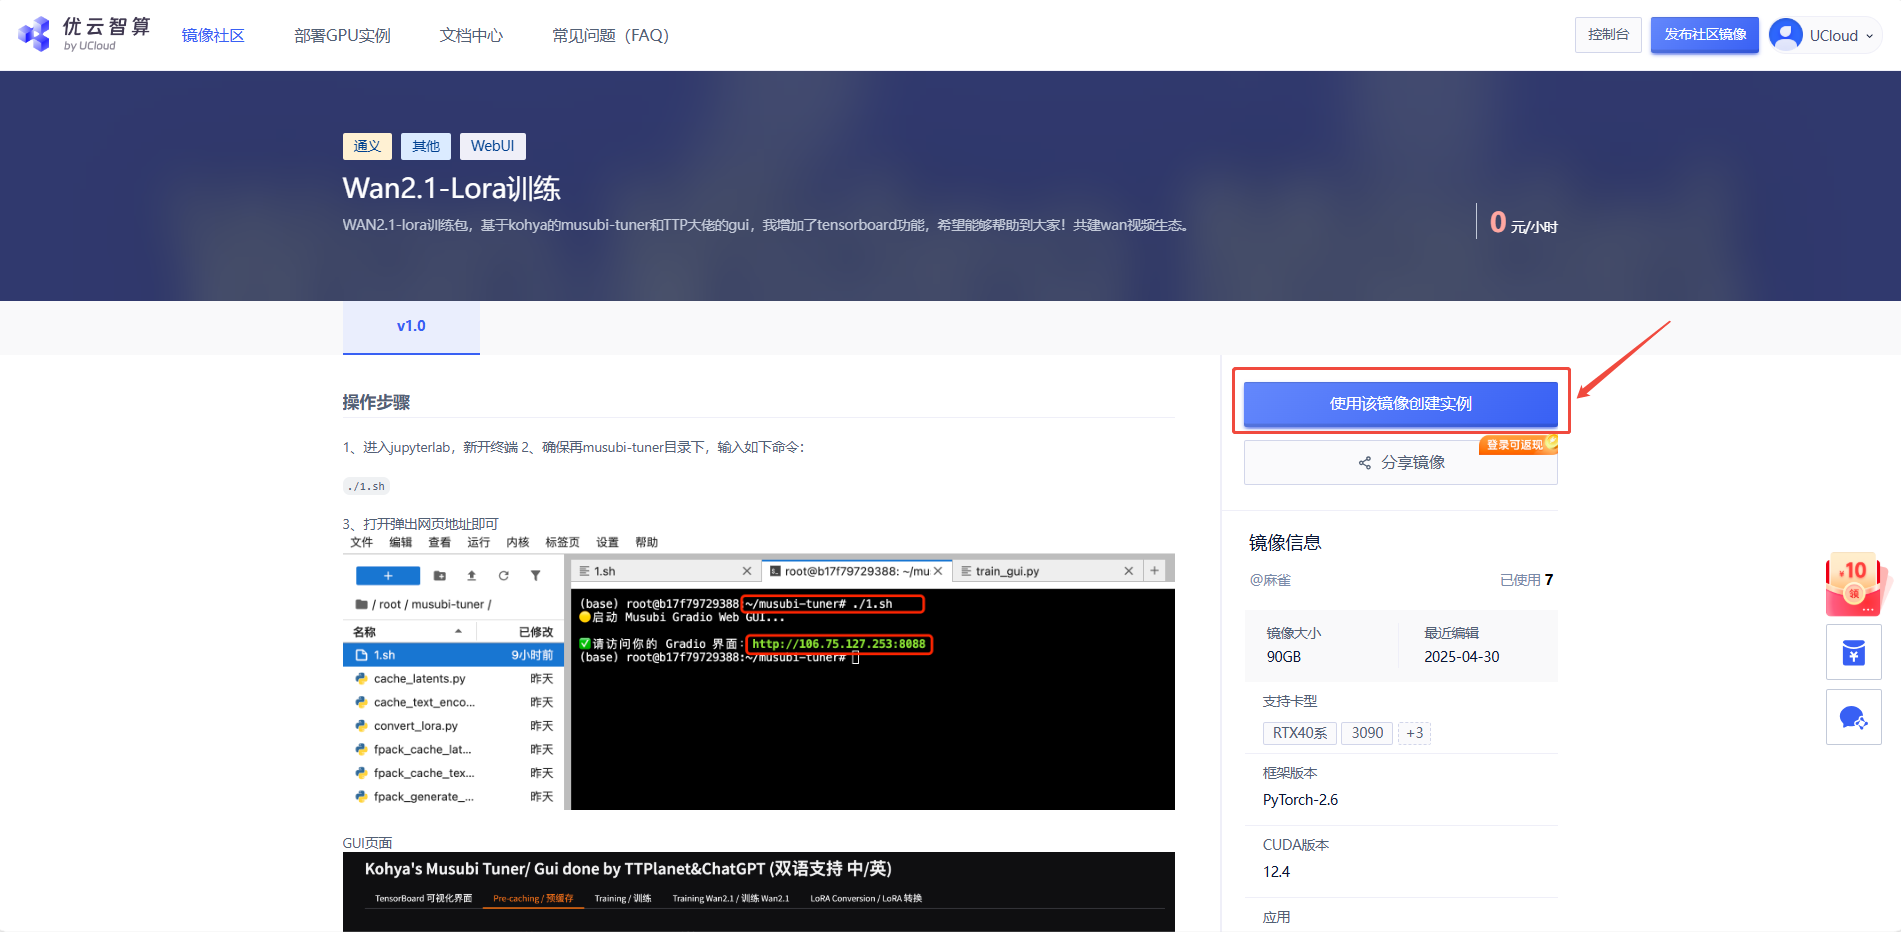This screenshot has width=1901, height=932.
Task: Click the 3090 card type tag
Action: (1367, 733)
